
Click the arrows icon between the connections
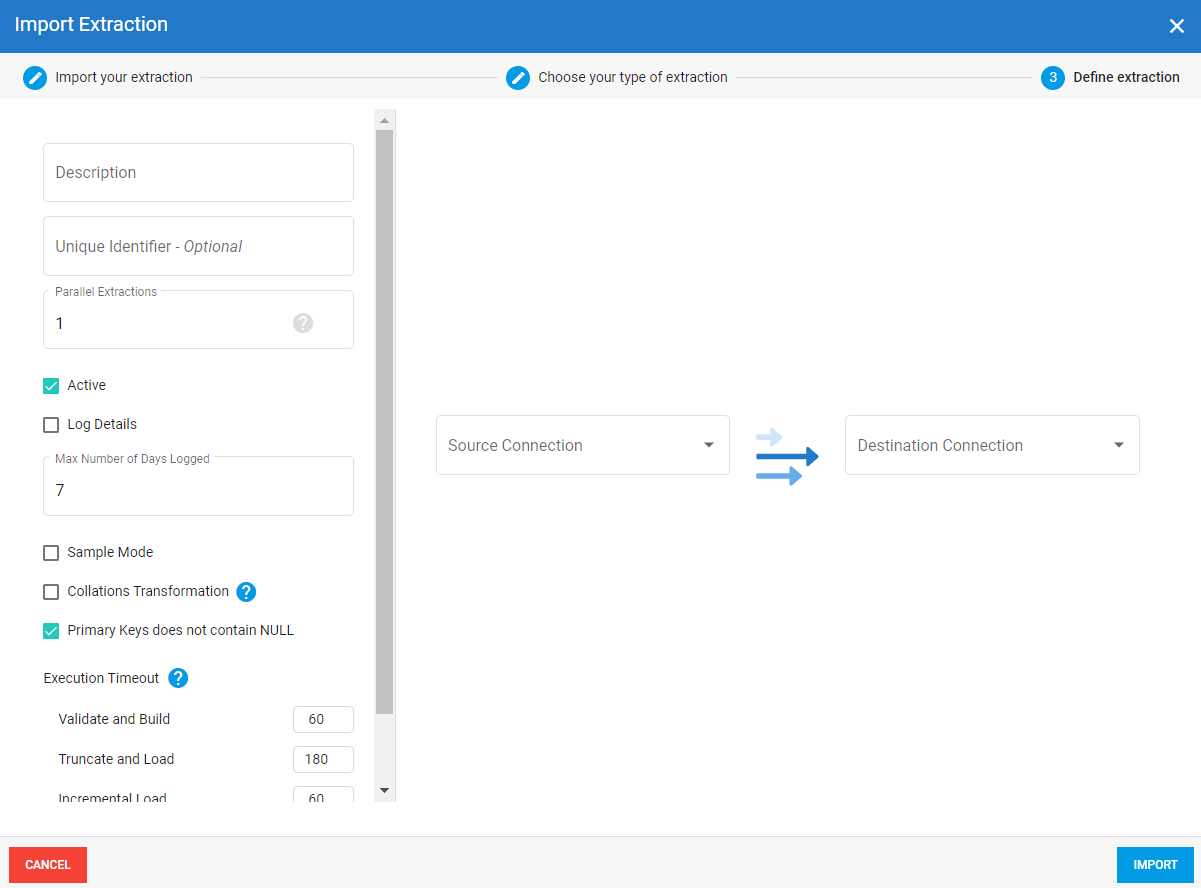point(787,456)
